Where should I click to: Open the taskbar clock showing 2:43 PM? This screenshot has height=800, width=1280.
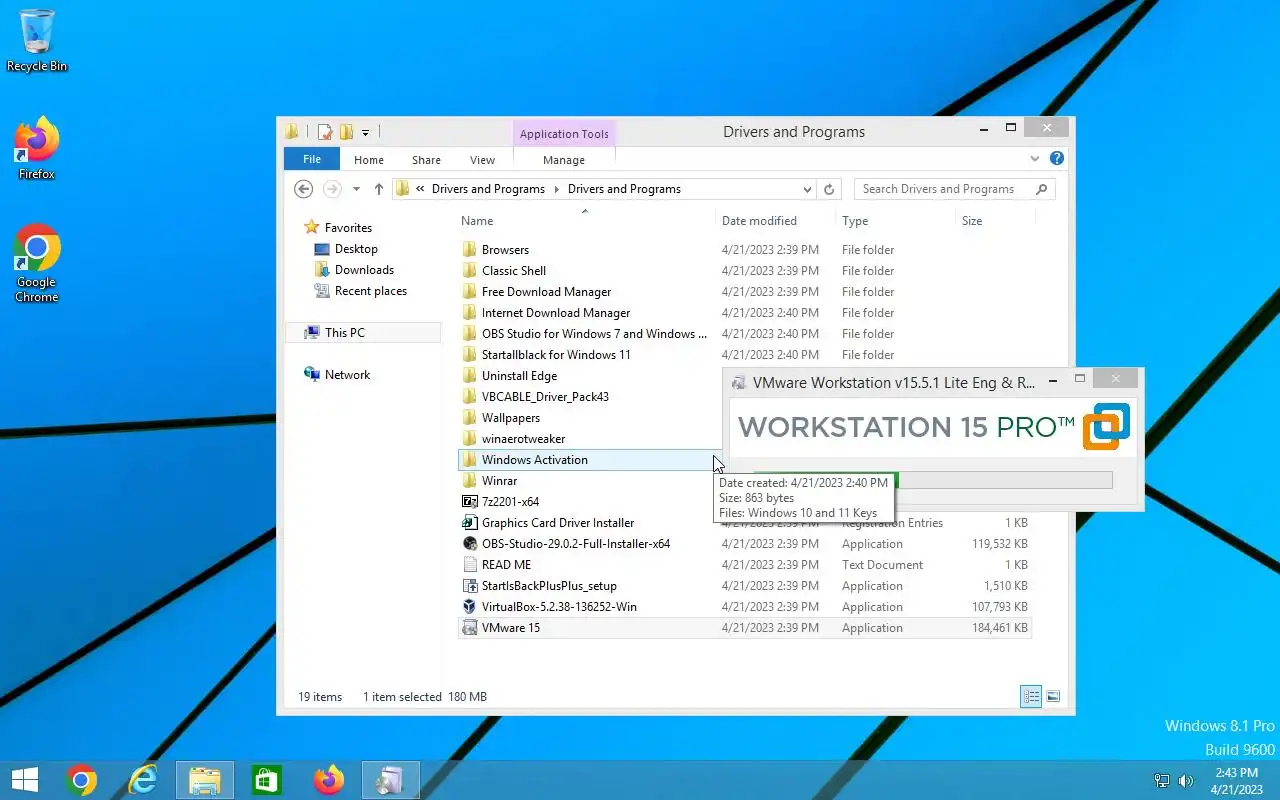tap(1236, 781)
